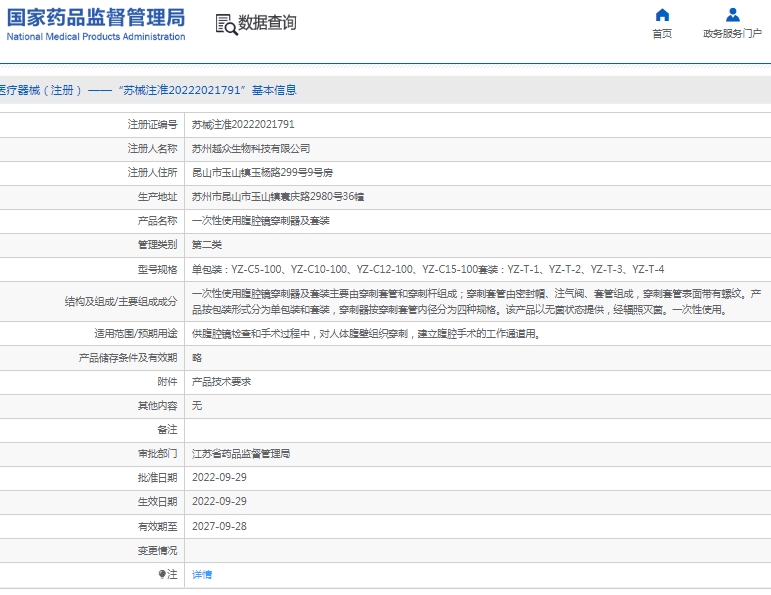Click the 适用范围/预期用途 label
Viewport: 771px width, 595px height.
[136, 334]
